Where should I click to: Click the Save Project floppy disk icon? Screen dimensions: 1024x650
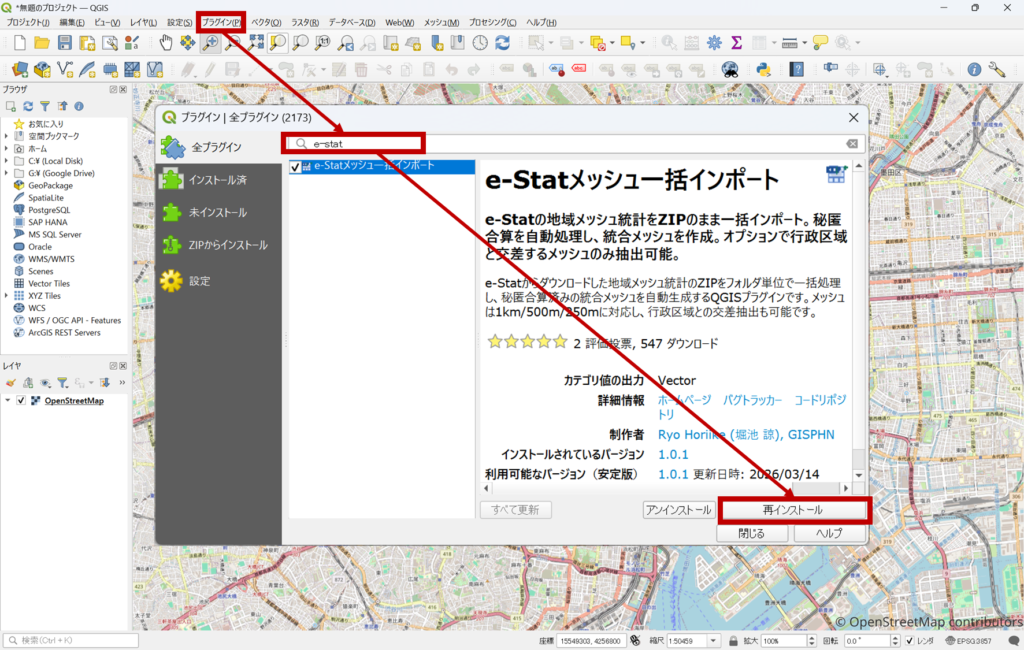[64, 43]
